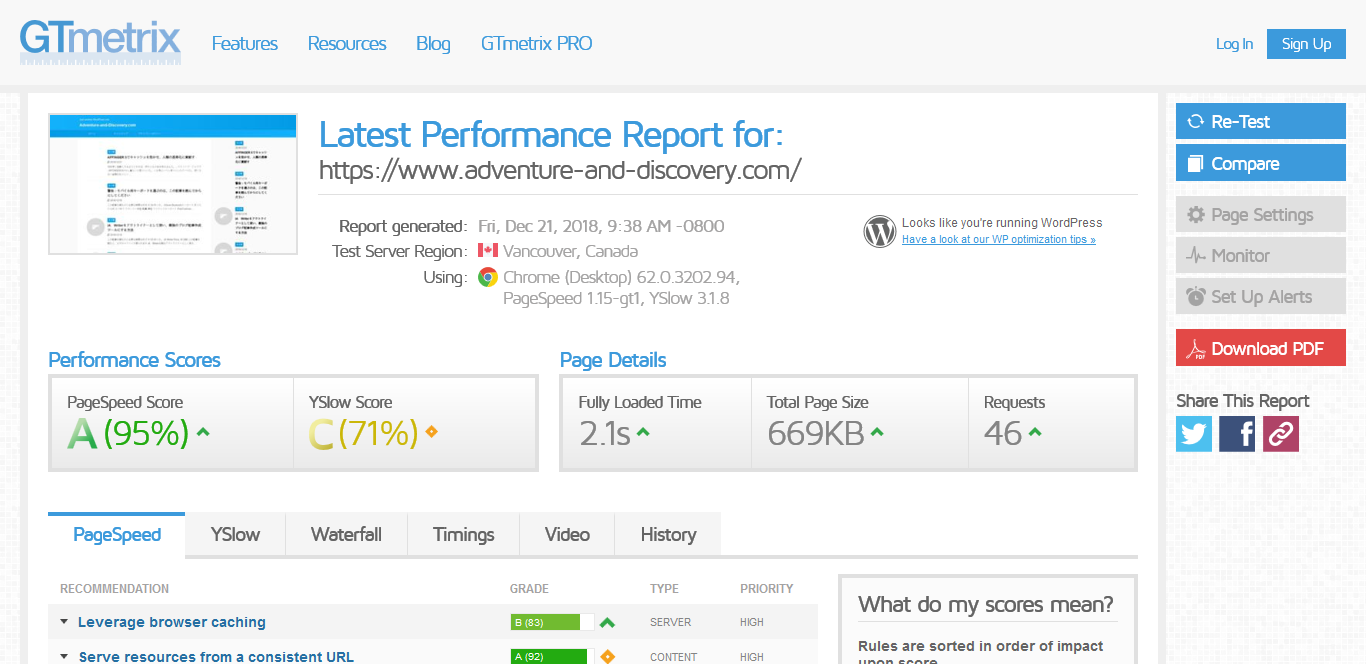The image size is (1366, 664).
Task: Click the B (83) grade bar
Action: point(552,622)
